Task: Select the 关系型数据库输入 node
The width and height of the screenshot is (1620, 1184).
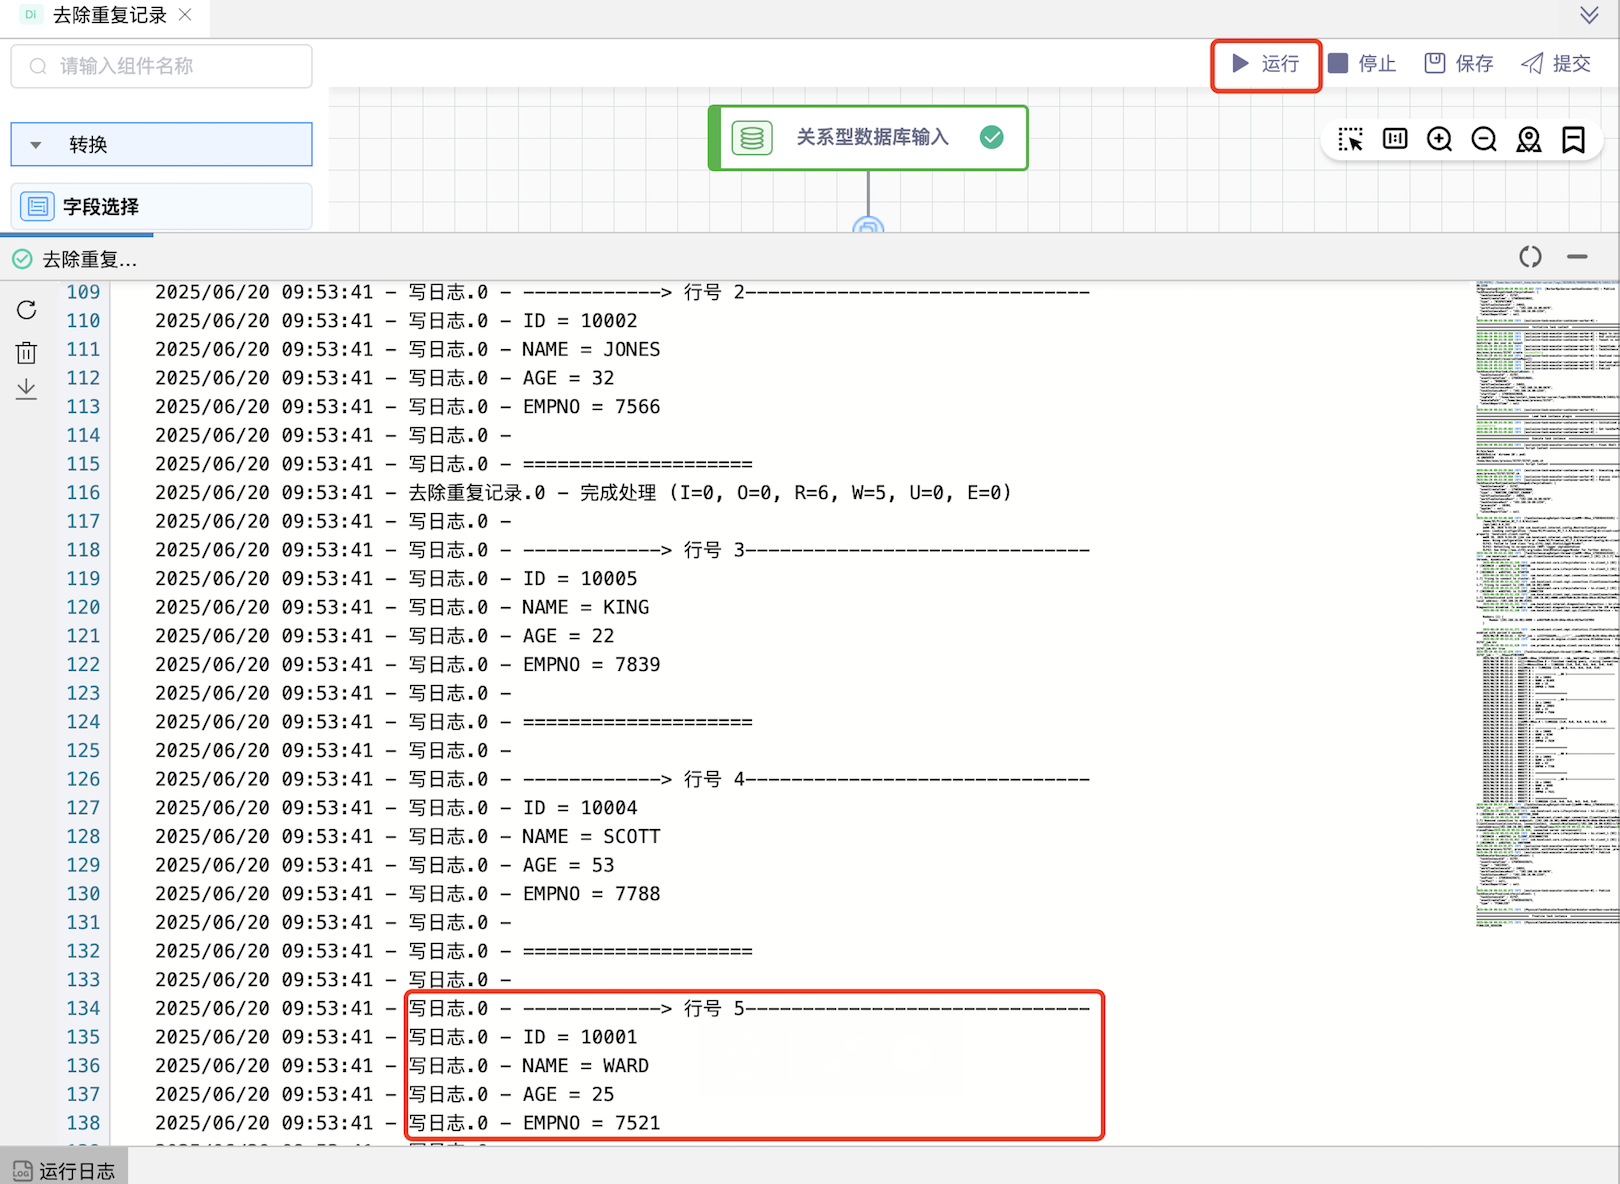Action: coord(868,138)
